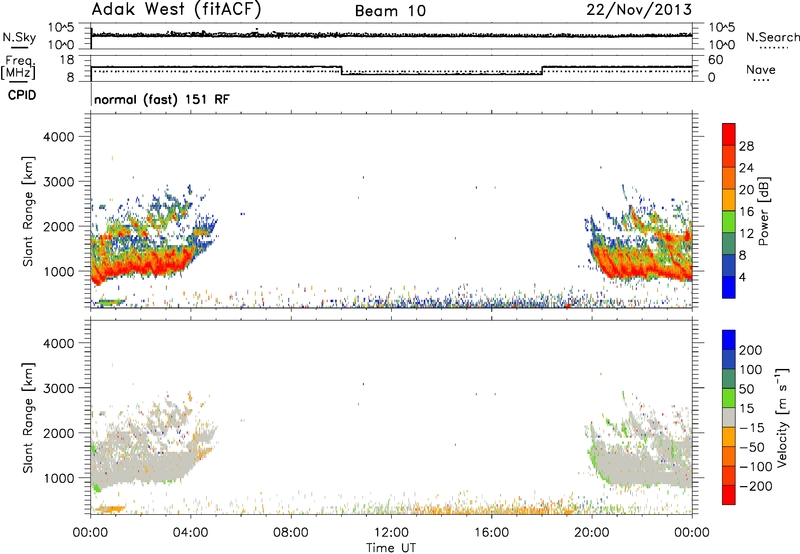This screenshot has height=554, width=800.
Task: Click the '04:00' time axis label
Action: tap(191, 533)
